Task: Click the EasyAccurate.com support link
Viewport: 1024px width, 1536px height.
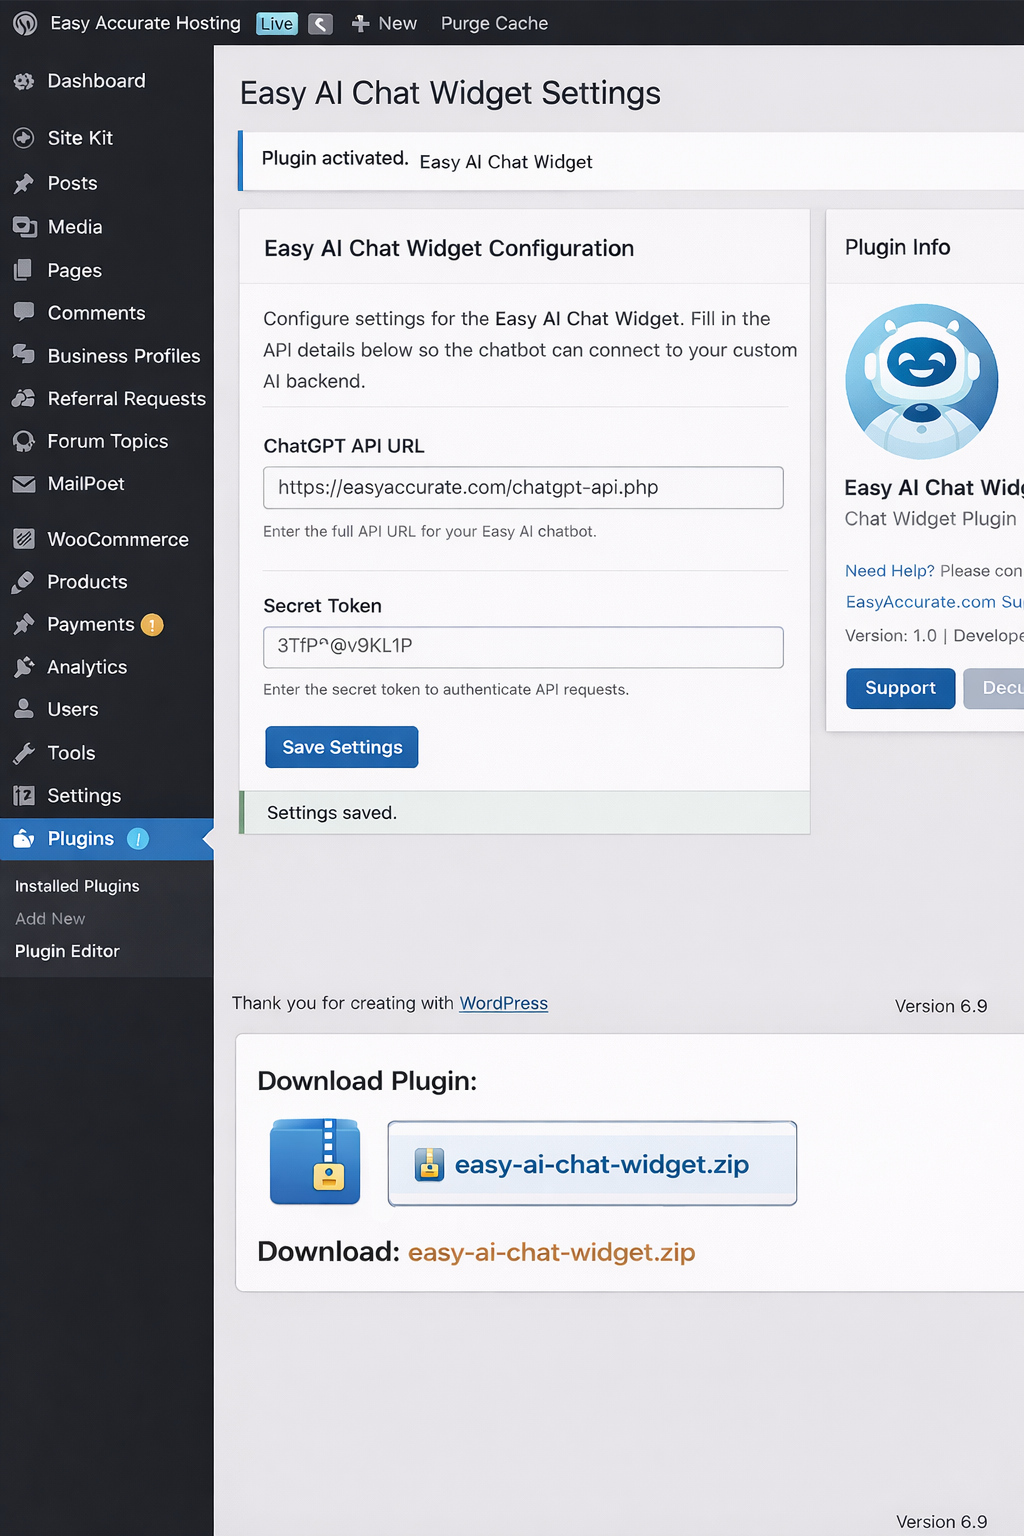Action: [933, 602]
